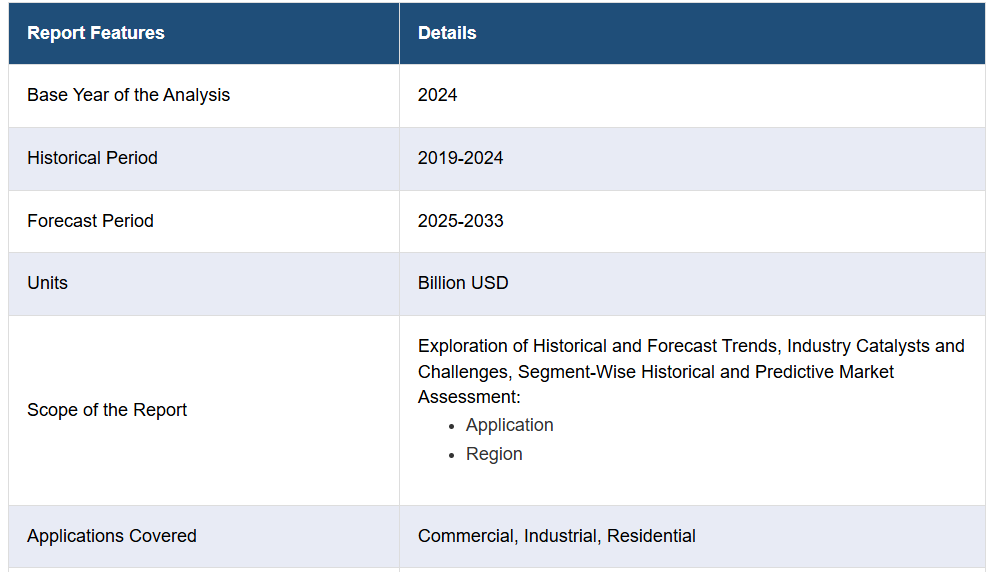The image size is (988, 572).
Task: Open the Application bullet item
Action: click(509, 425)
